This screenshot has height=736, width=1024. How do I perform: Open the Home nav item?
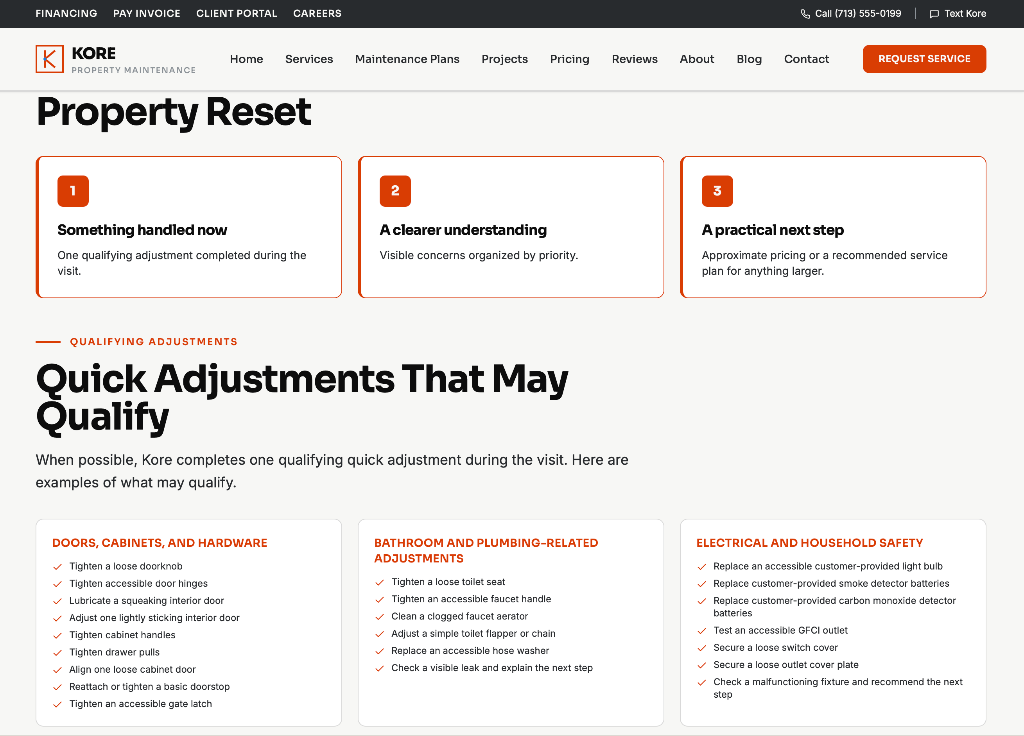pyautogui.click(x=246, y=59)
